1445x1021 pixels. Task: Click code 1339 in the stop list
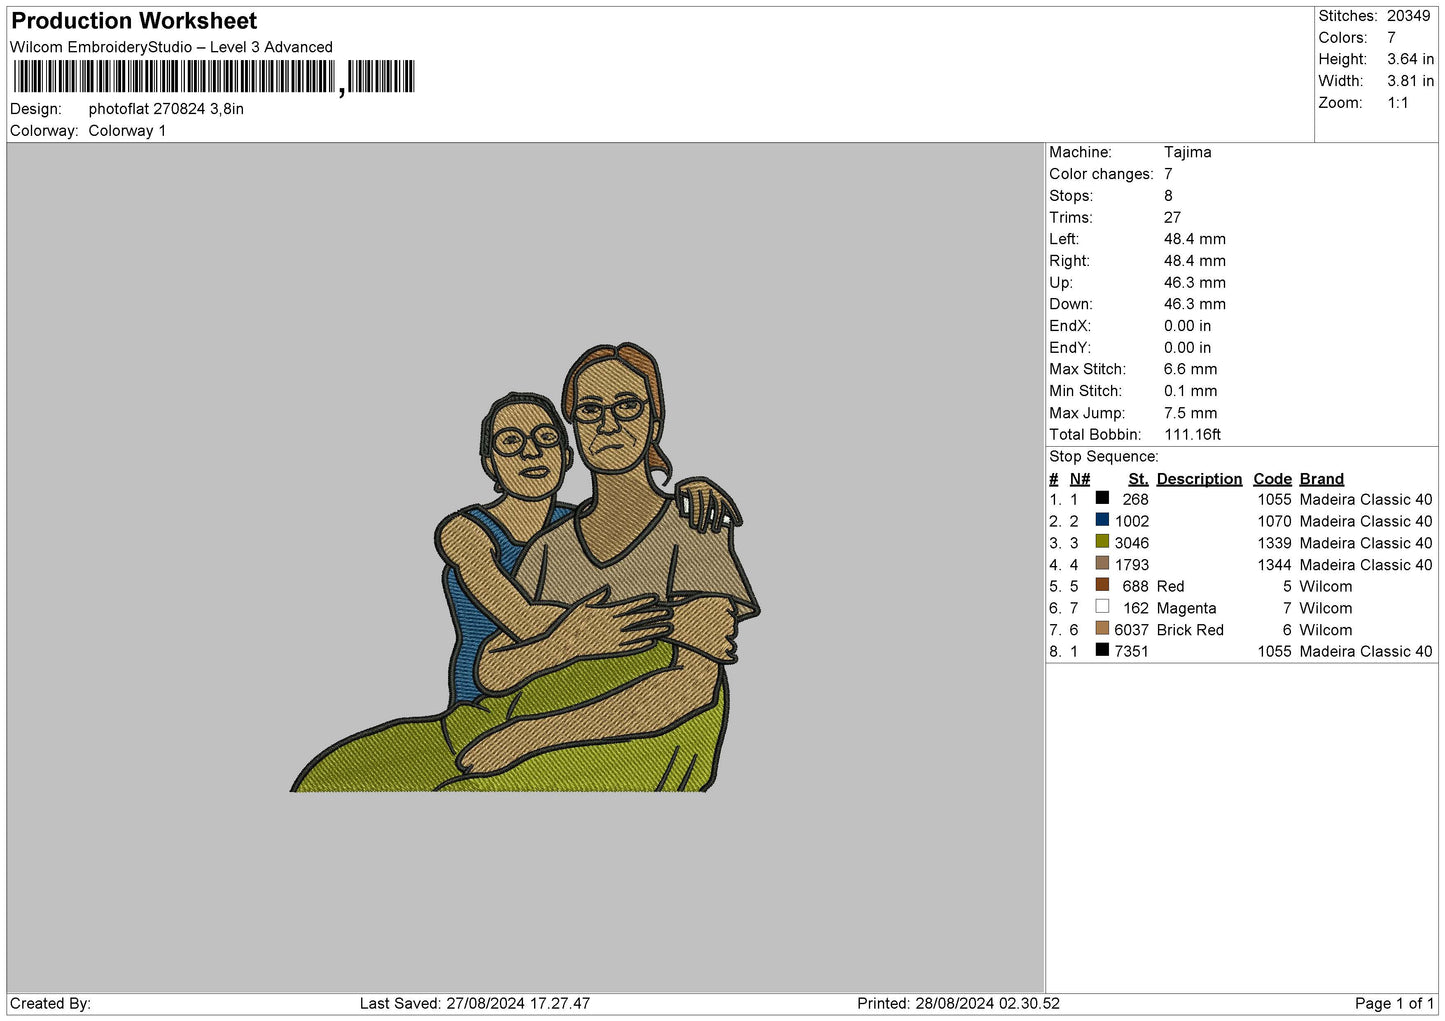pos(1274,544)
